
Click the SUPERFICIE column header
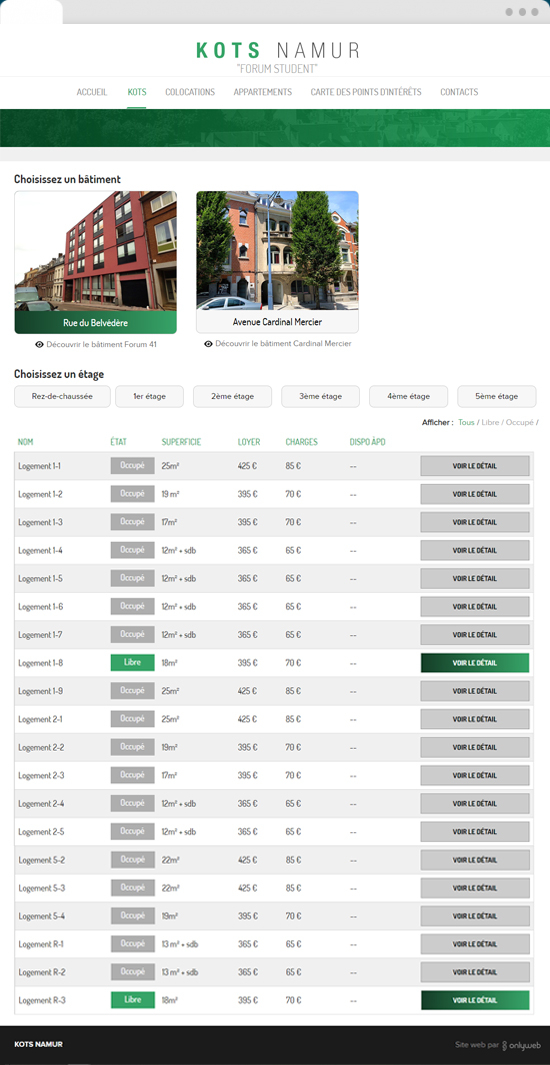[181, 442]
